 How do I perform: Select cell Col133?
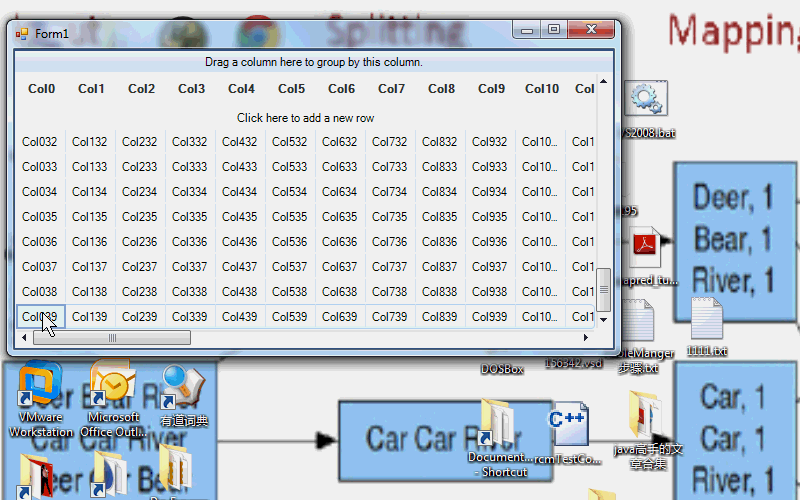pos(89,166)
